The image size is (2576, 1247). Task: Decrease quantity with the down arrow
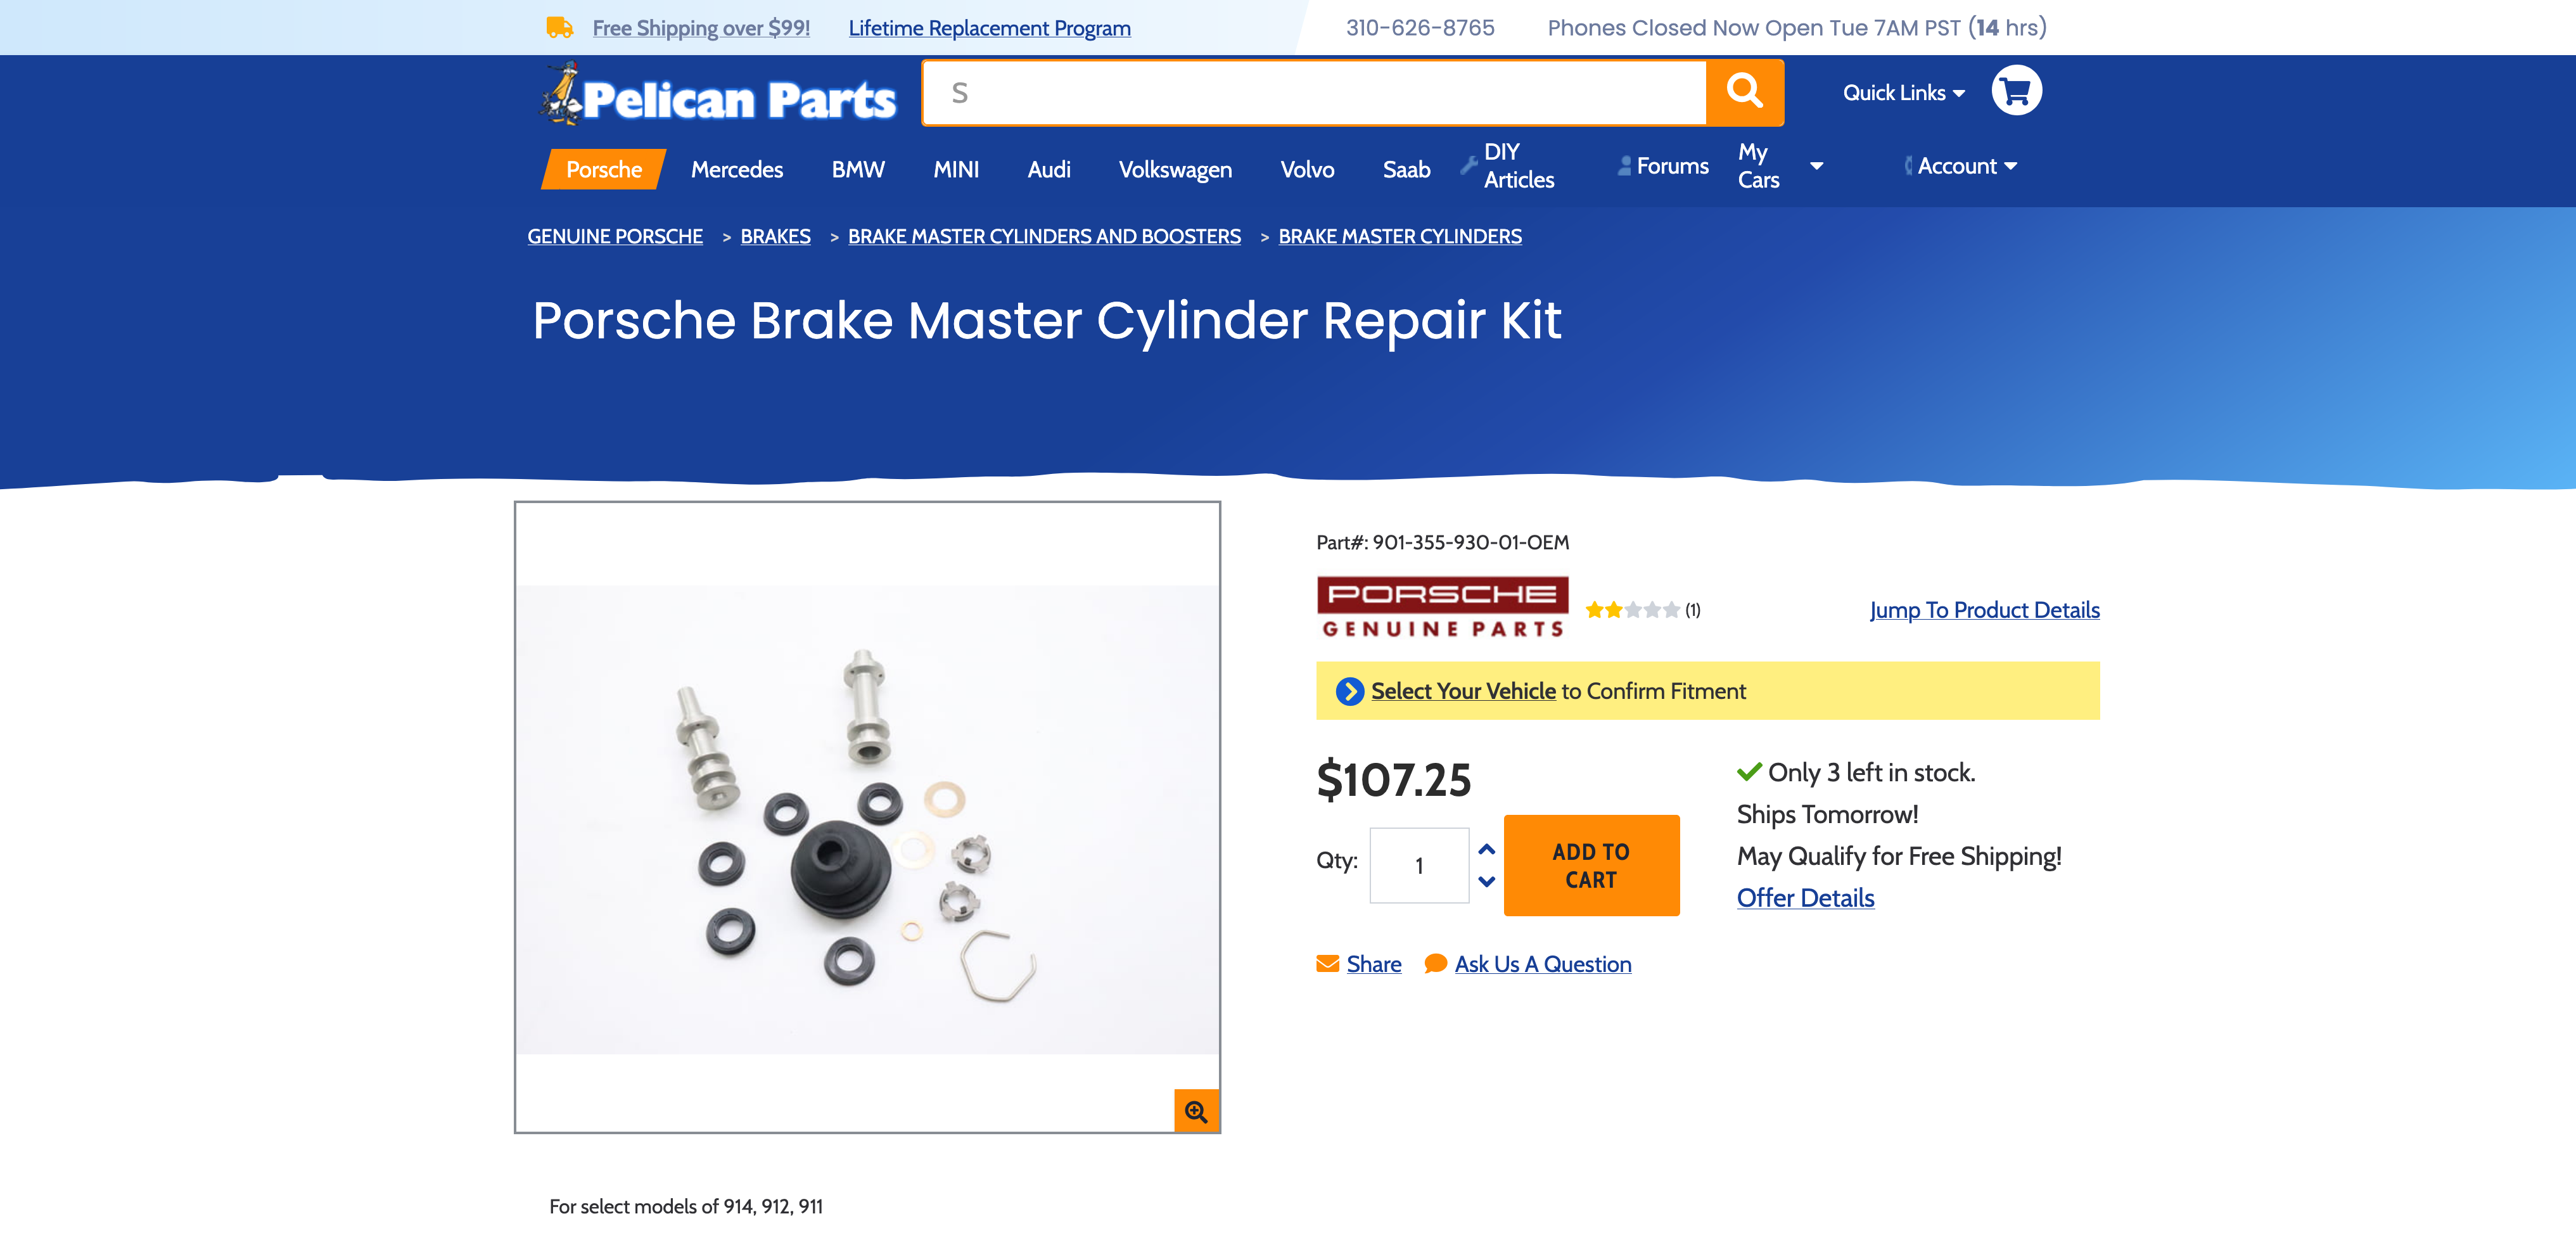click(x=1487, y=881)
